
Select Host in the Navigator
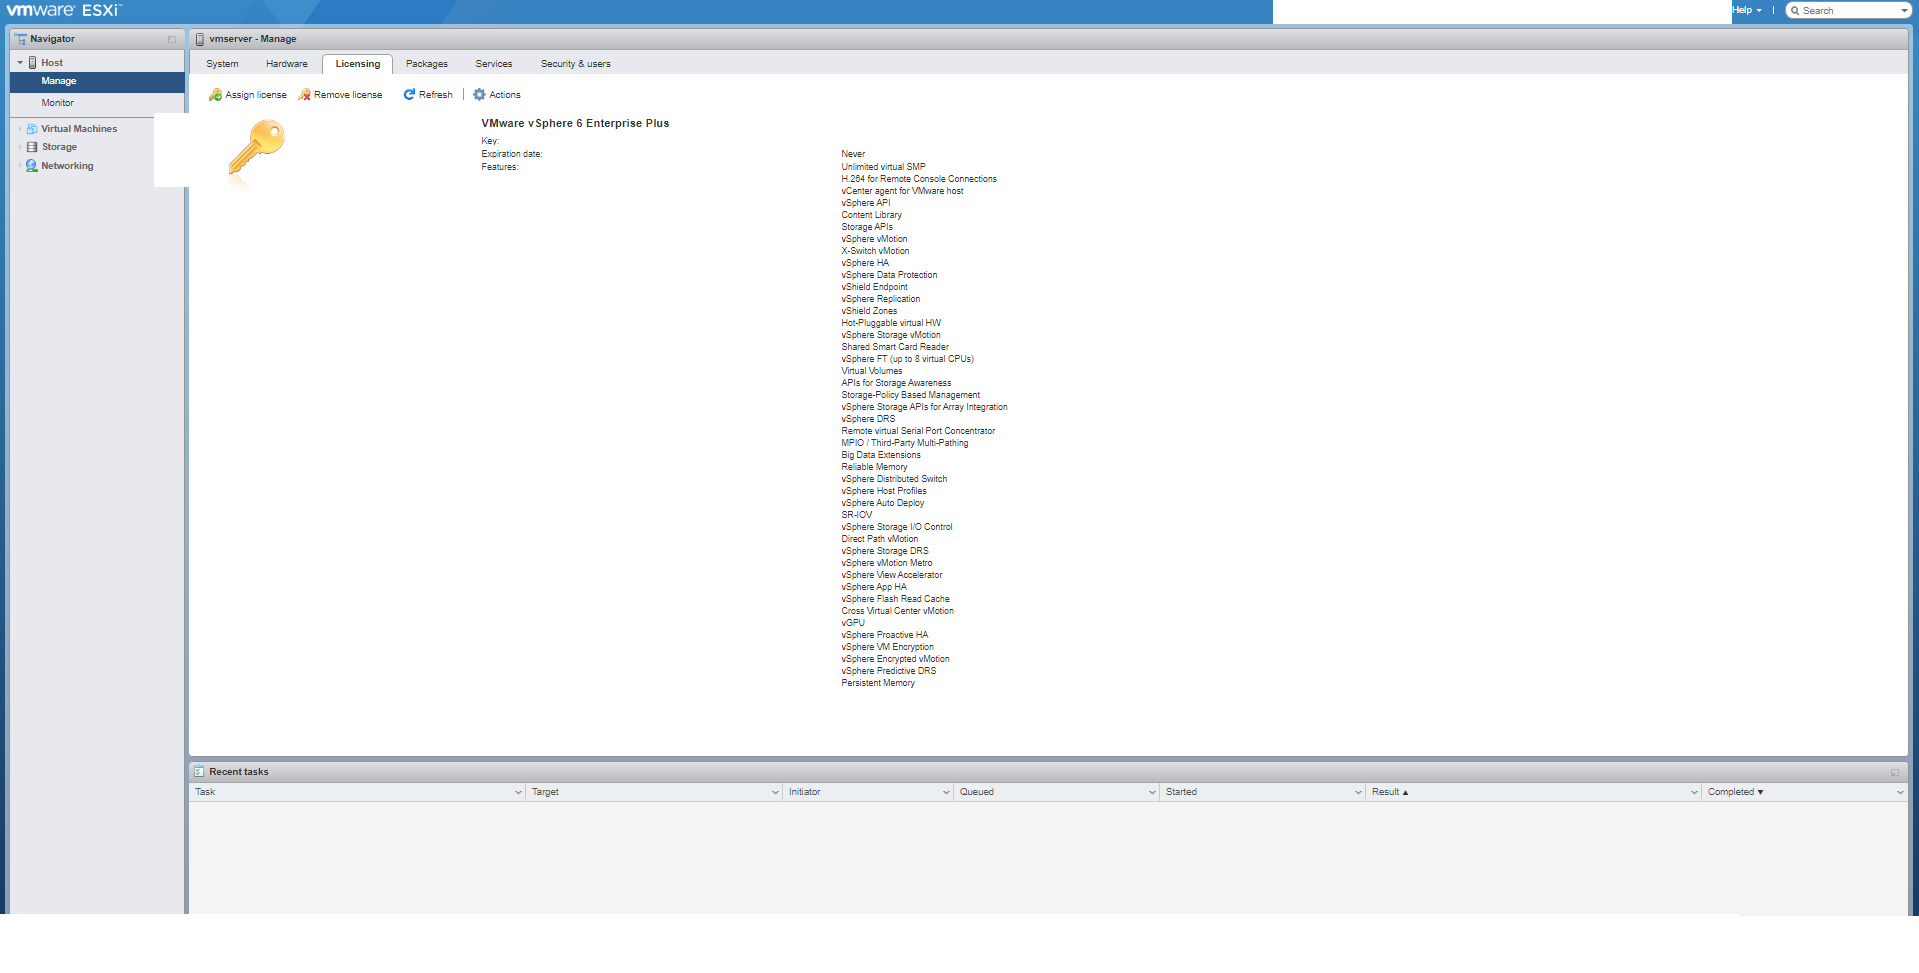(x=52, y=63)
